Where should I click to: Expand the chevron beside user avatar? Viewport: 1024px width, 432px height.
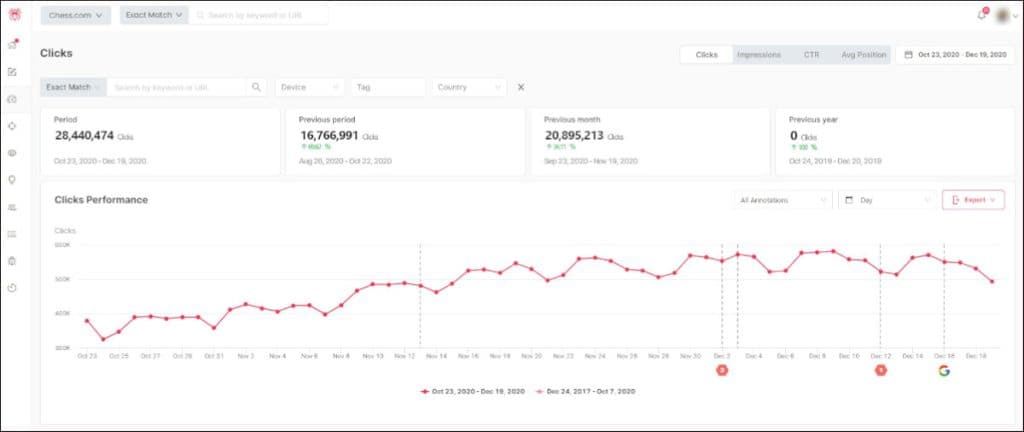(x=1016, y=18)
